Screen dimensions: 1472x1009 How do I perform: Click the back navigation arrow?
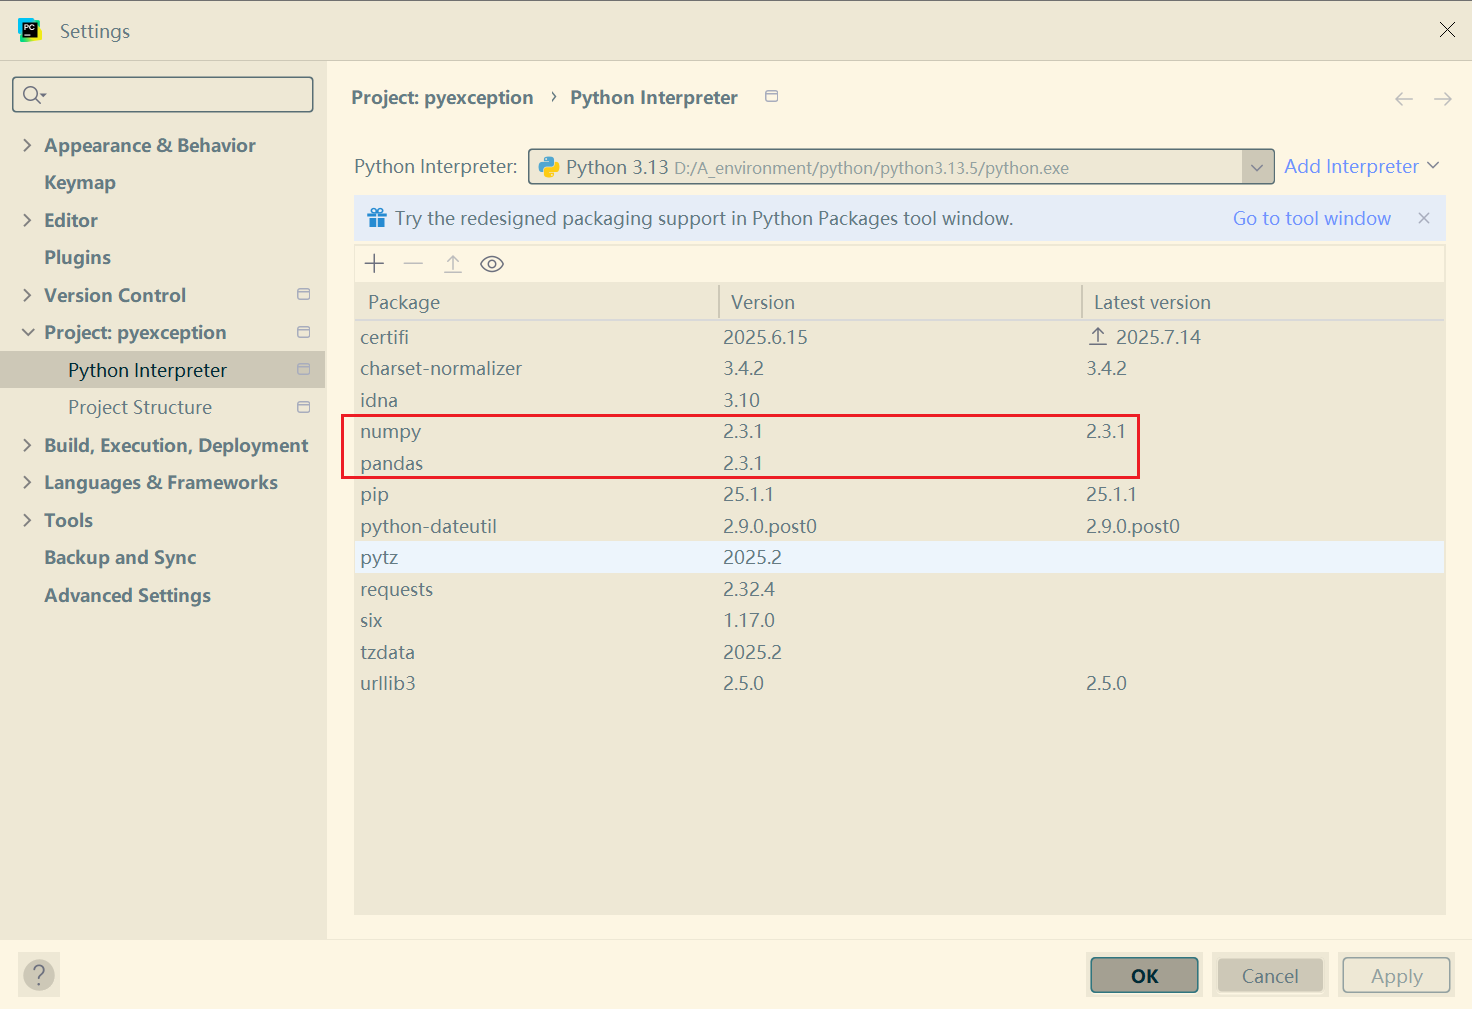(x=1404, y=99)
